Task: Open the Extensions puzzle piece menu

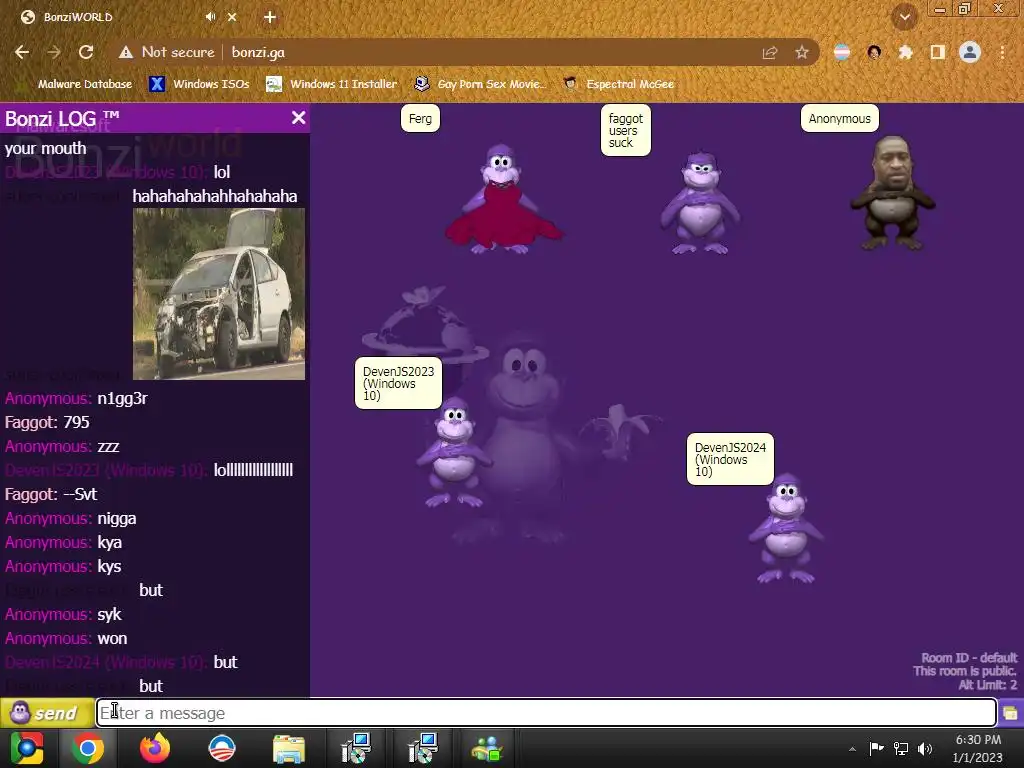Action: pyautogui.click(x=906, y=52)
